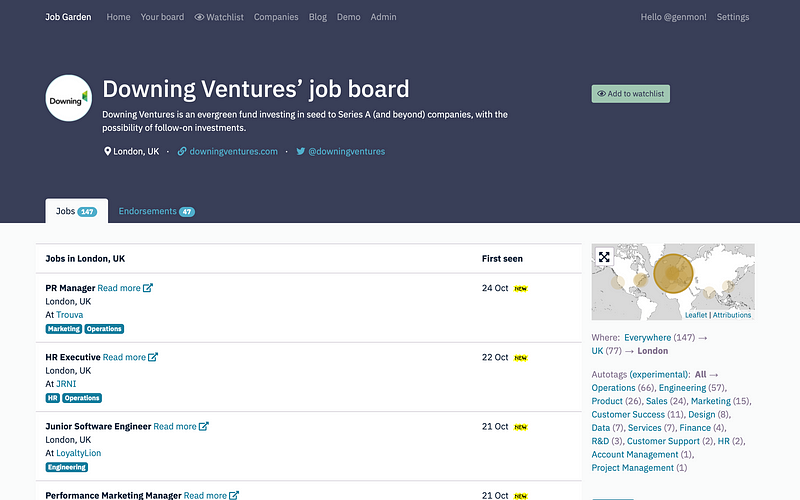Click Operations tag on PR Manager job
This screenshot has height=500, width=800.
tap(104, 329)
